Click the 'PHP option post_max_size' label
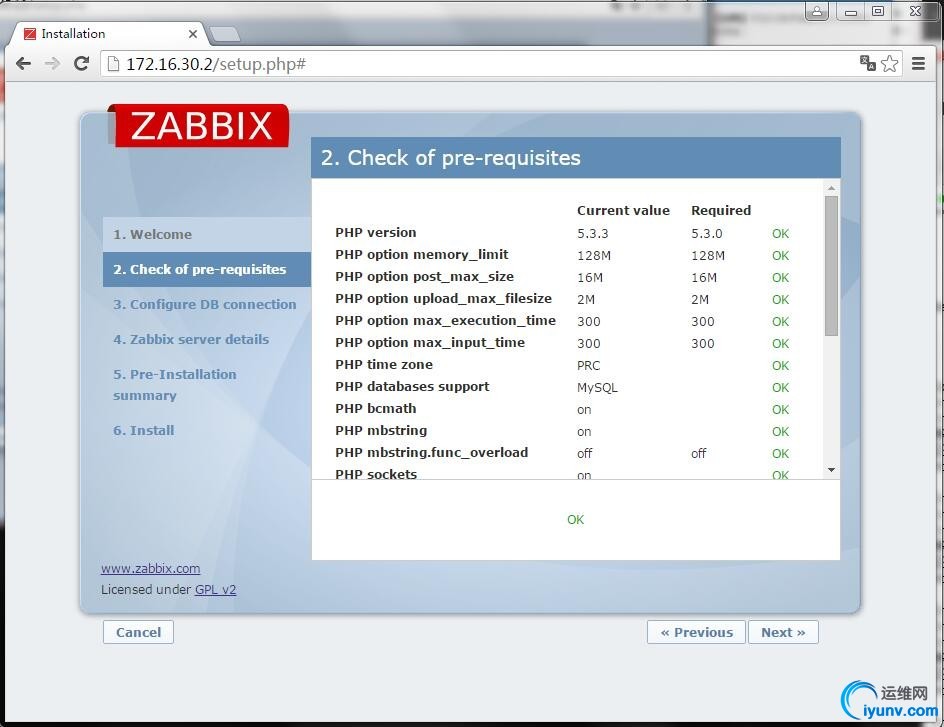This screenshot has height=727, width=944. (424, 277)
